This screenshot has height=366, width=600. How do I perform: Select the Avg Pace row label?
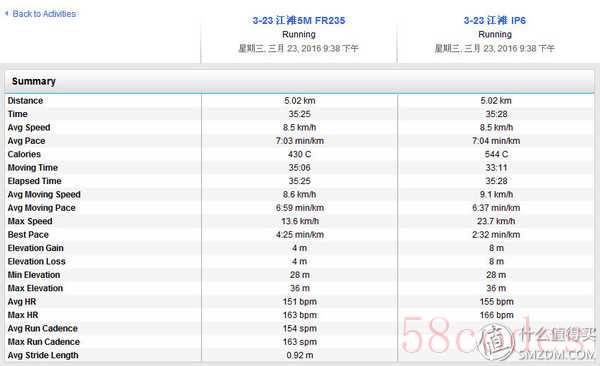[26, 141]
